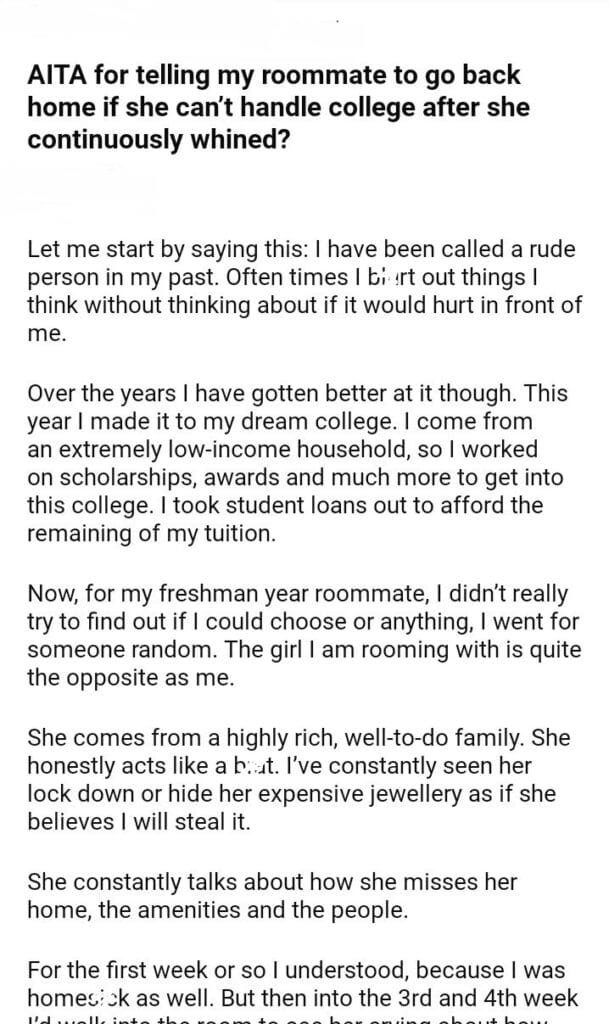
Task: Click the paragraph starting "Let me start"
Action: point(299,292)
